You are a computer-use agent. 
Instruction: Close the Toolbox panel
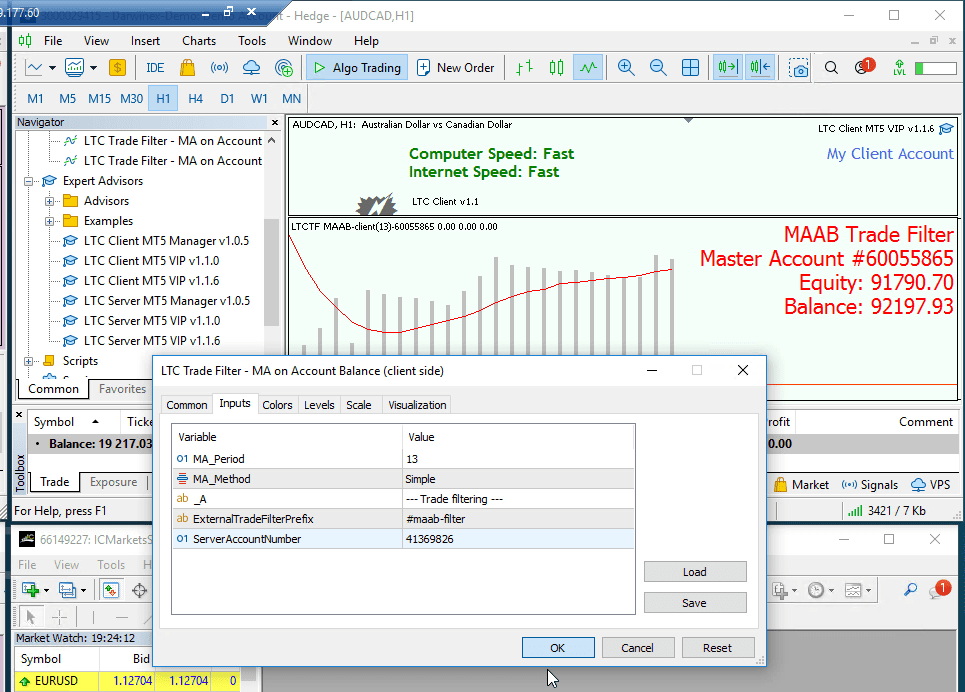(x=19, y=415)
